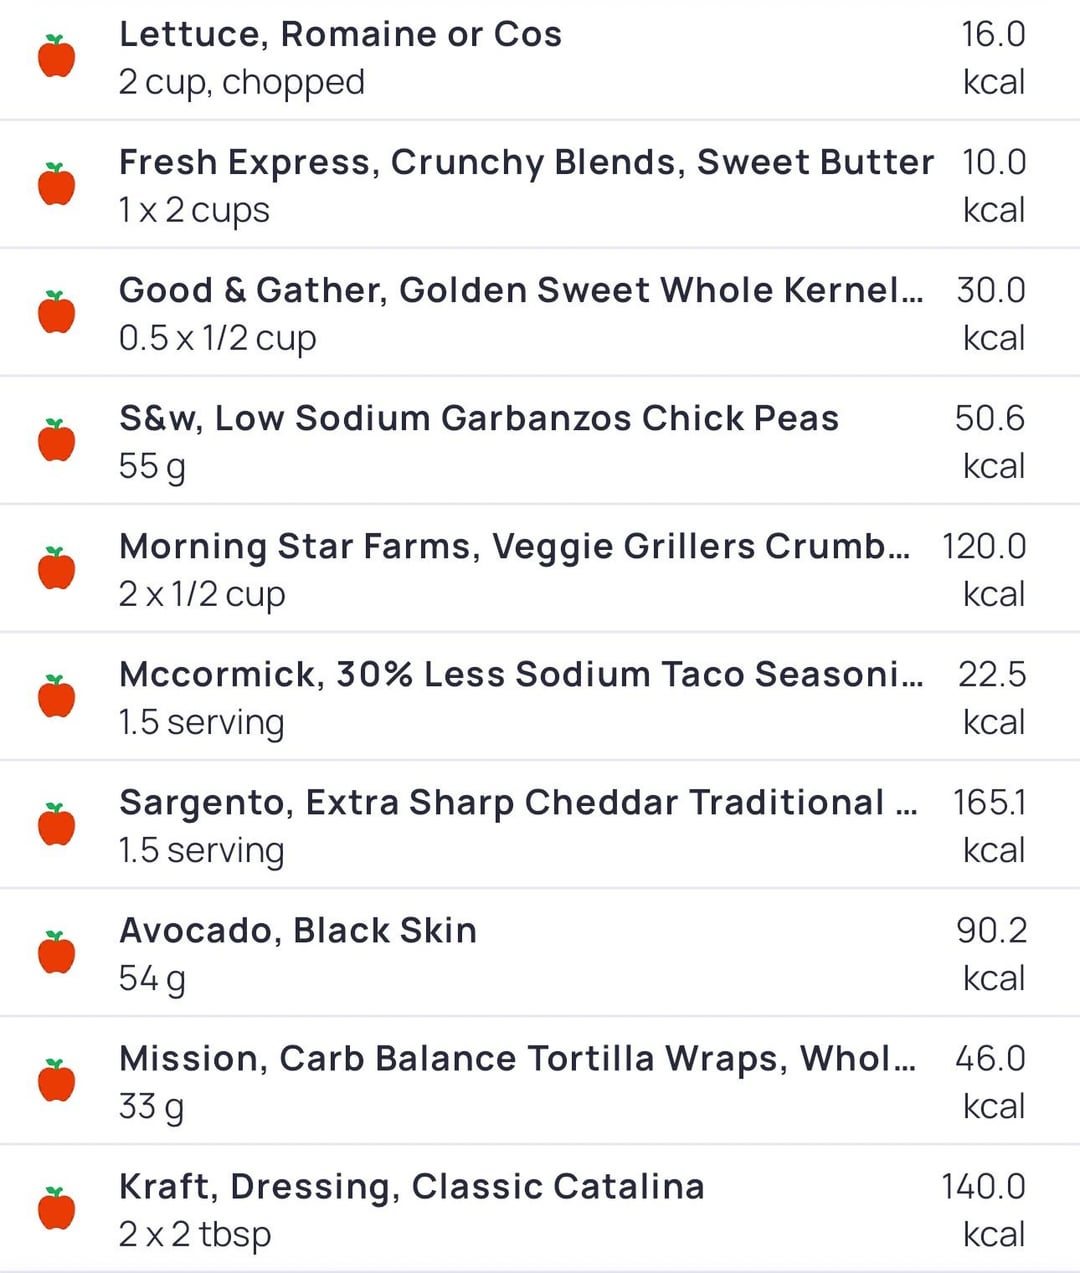Open Lettuce, Romaine or Cos food entry
This screenshot has height=1273, width=1080.
pos(540,58)
